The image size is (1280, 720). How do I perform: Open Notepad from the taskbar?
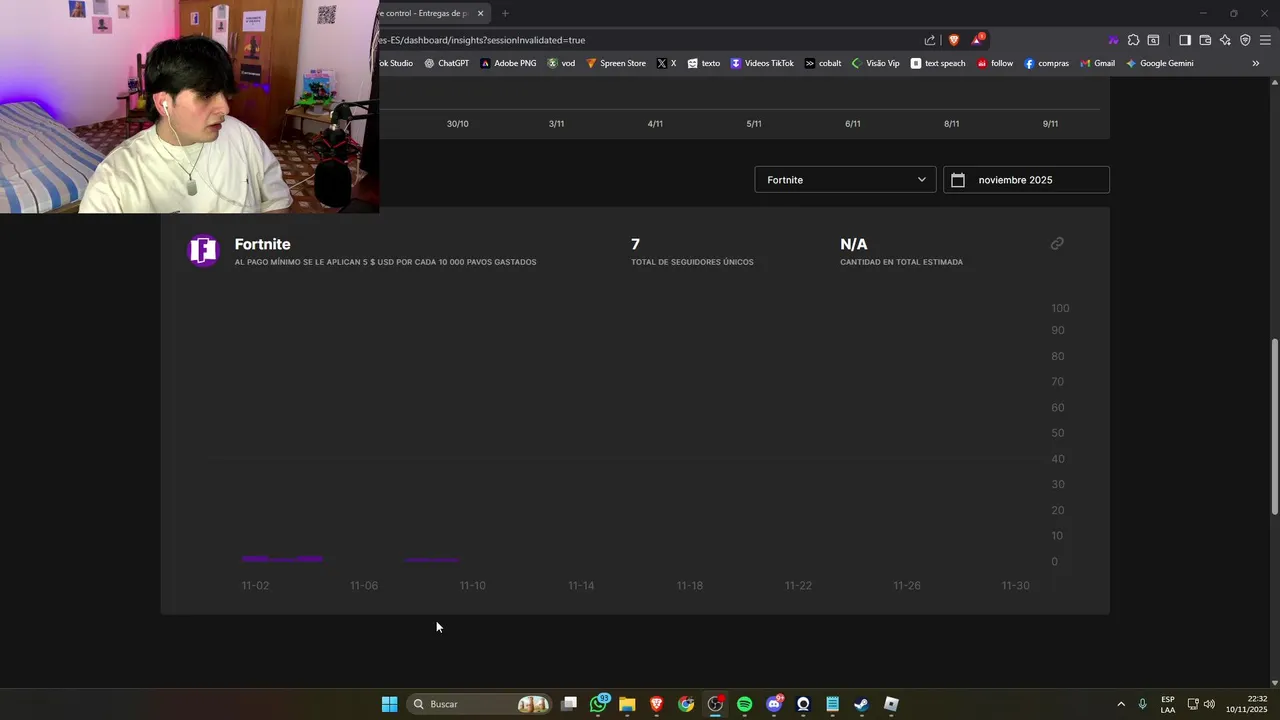(832, 704)
